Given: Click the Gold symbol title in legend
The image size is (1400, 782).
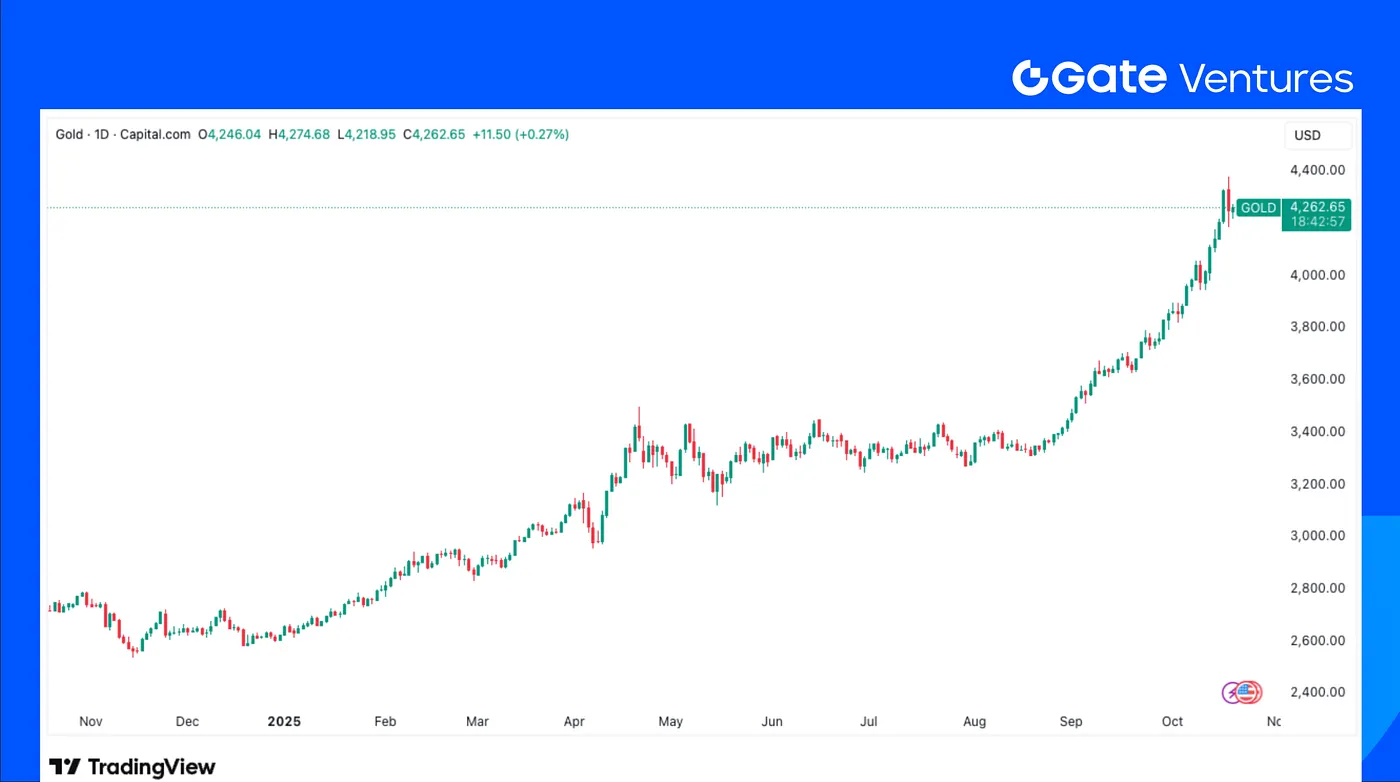Looking at the screenshot, I should 69,134.
